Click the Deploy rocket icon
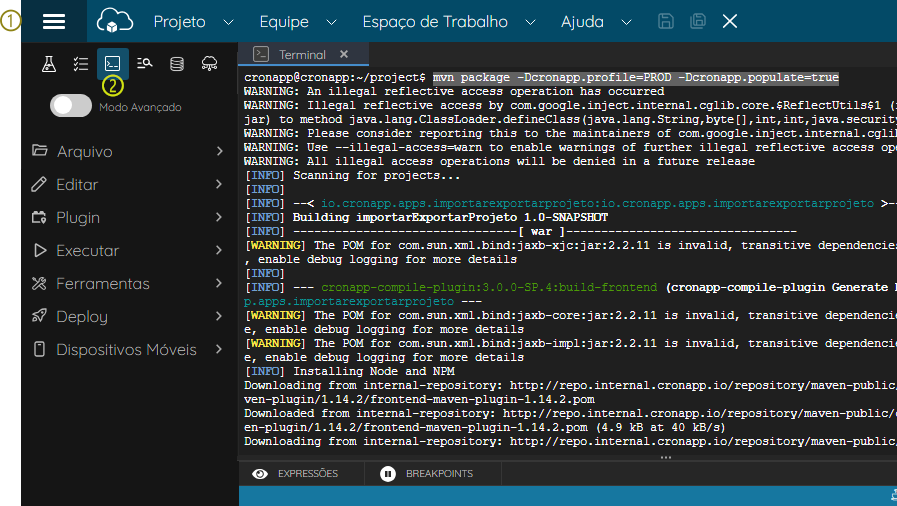Viewport: 897px width, 506px height. click(39, 316)
